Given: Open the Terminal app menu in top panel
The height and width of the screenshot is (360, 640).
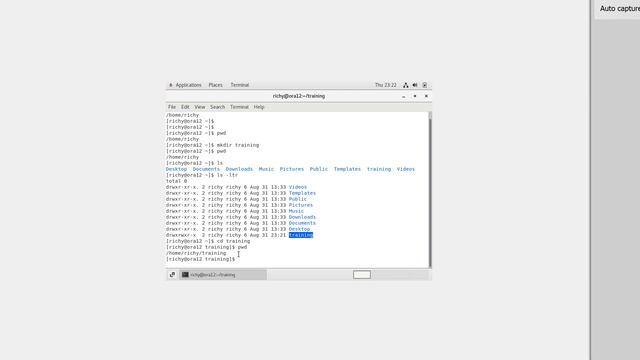Looking at the screenshot, I should pyautogui.click(x=240, y=85).
